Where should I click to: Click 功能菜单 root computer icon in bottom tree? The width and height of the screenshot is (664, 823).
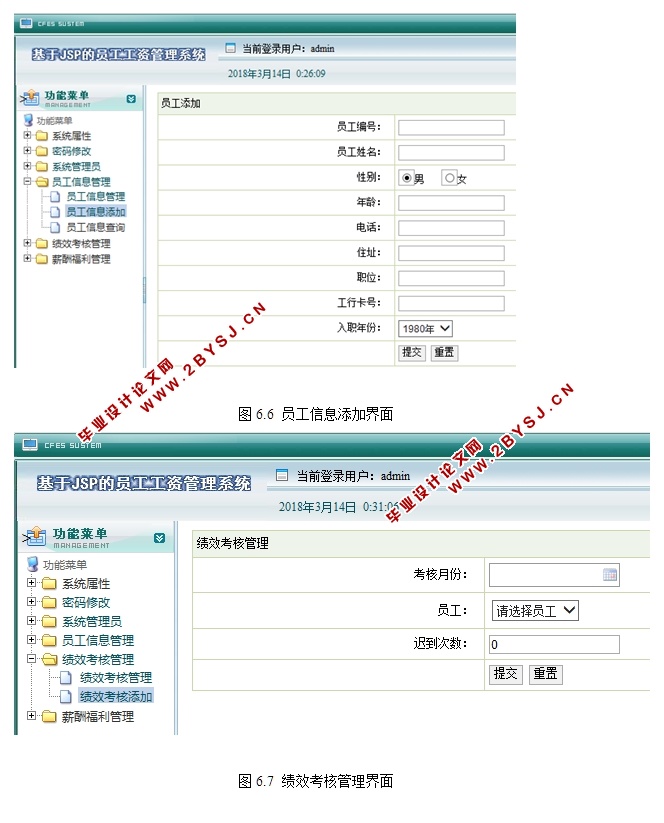33,564
